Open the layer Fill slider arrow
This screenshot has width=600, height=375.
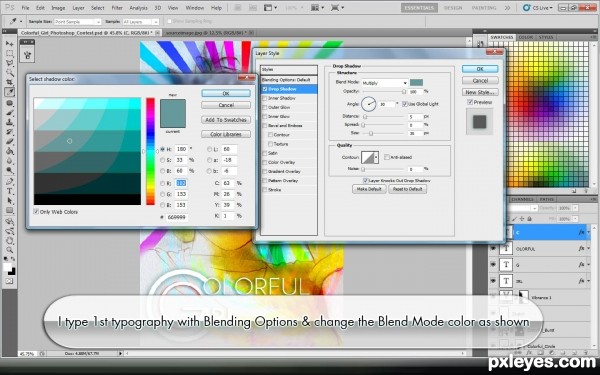pos(575,219)
